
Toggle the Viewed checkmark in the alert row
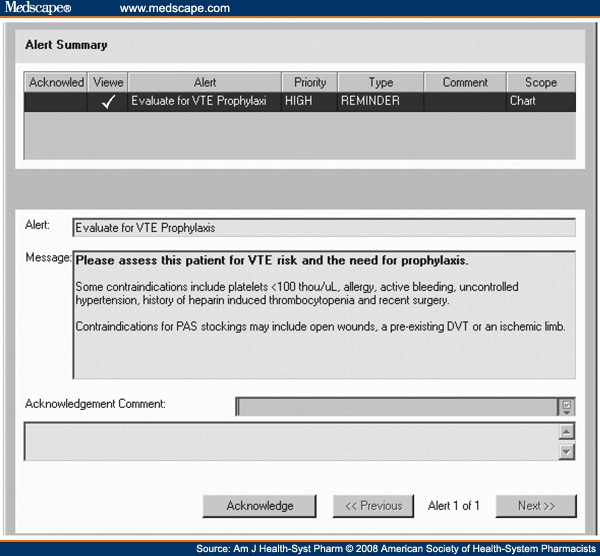108,101
